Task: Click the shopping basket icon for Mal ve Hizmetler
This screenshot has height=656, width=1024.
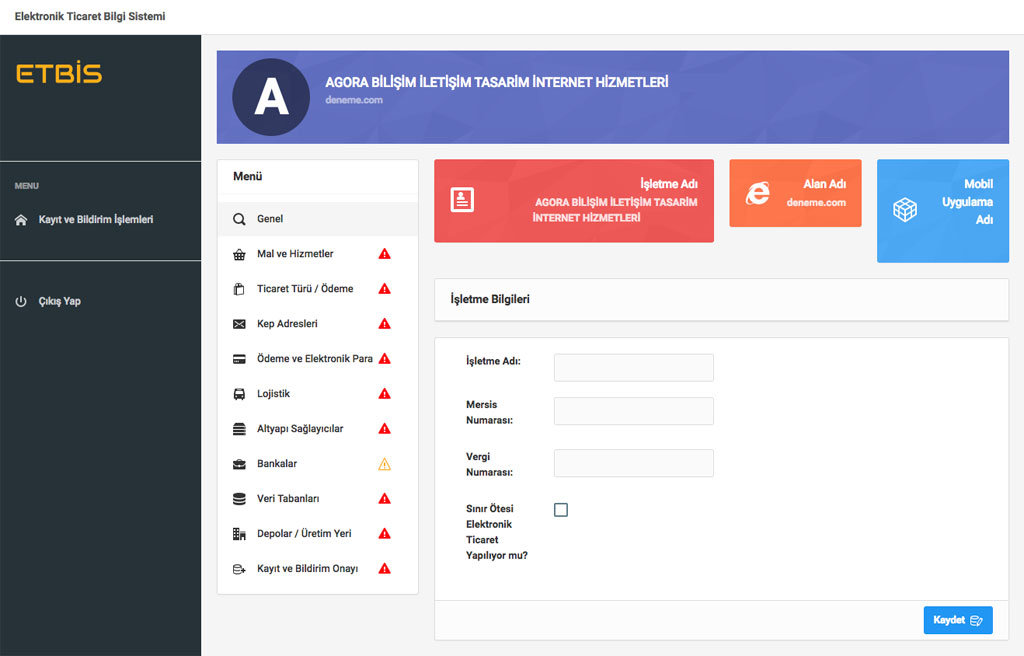Action: click(x=239, y=254)
